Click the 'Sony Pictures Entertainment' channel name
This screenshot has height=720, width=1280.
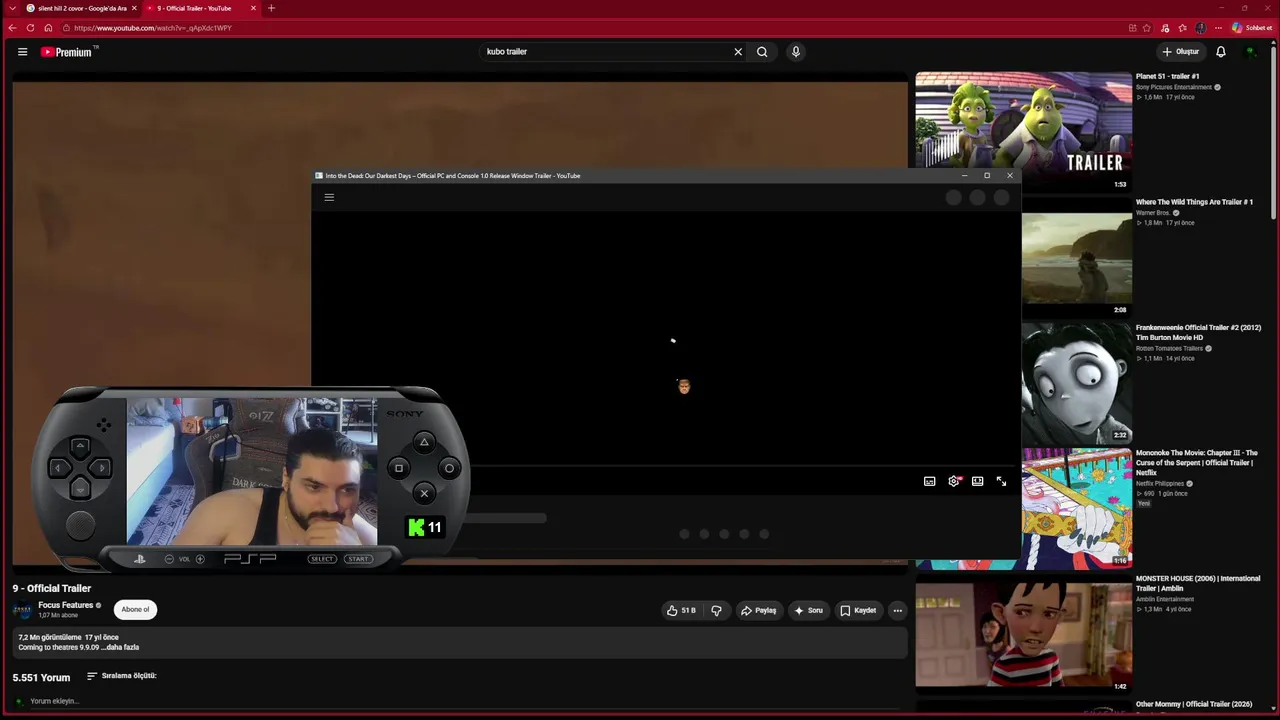coord(1174,87)
